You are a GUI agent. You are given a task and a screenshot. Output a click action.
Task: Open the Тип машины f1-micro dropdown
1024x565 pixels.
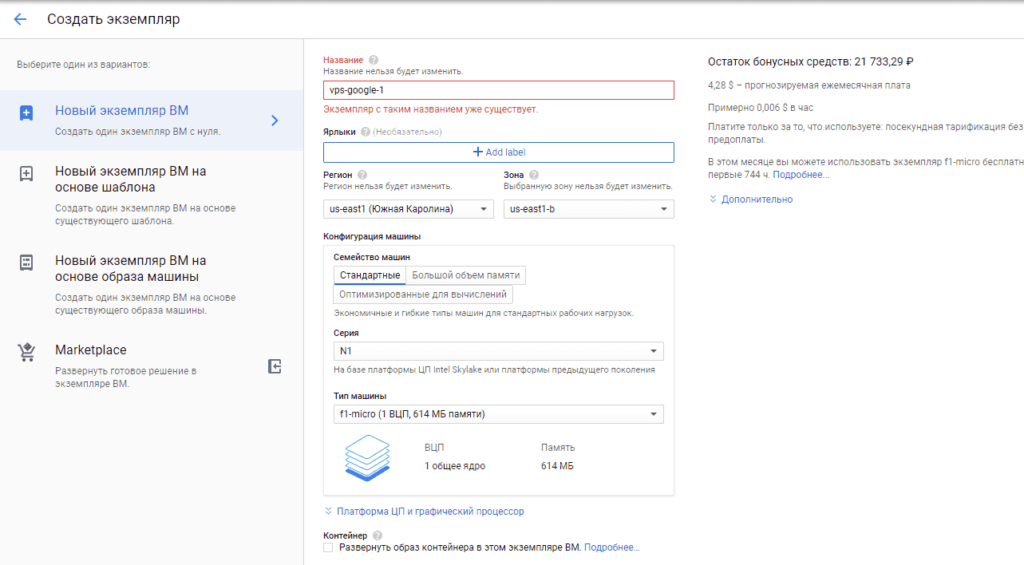[x=498, y=414]
